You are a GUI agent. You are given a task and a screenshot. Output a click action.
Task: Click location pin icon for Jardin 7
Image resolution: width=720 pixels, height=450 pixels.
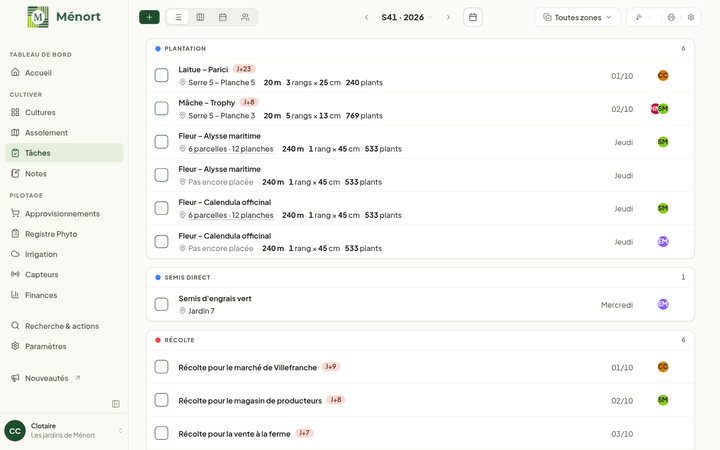click(x=182, y=311)
